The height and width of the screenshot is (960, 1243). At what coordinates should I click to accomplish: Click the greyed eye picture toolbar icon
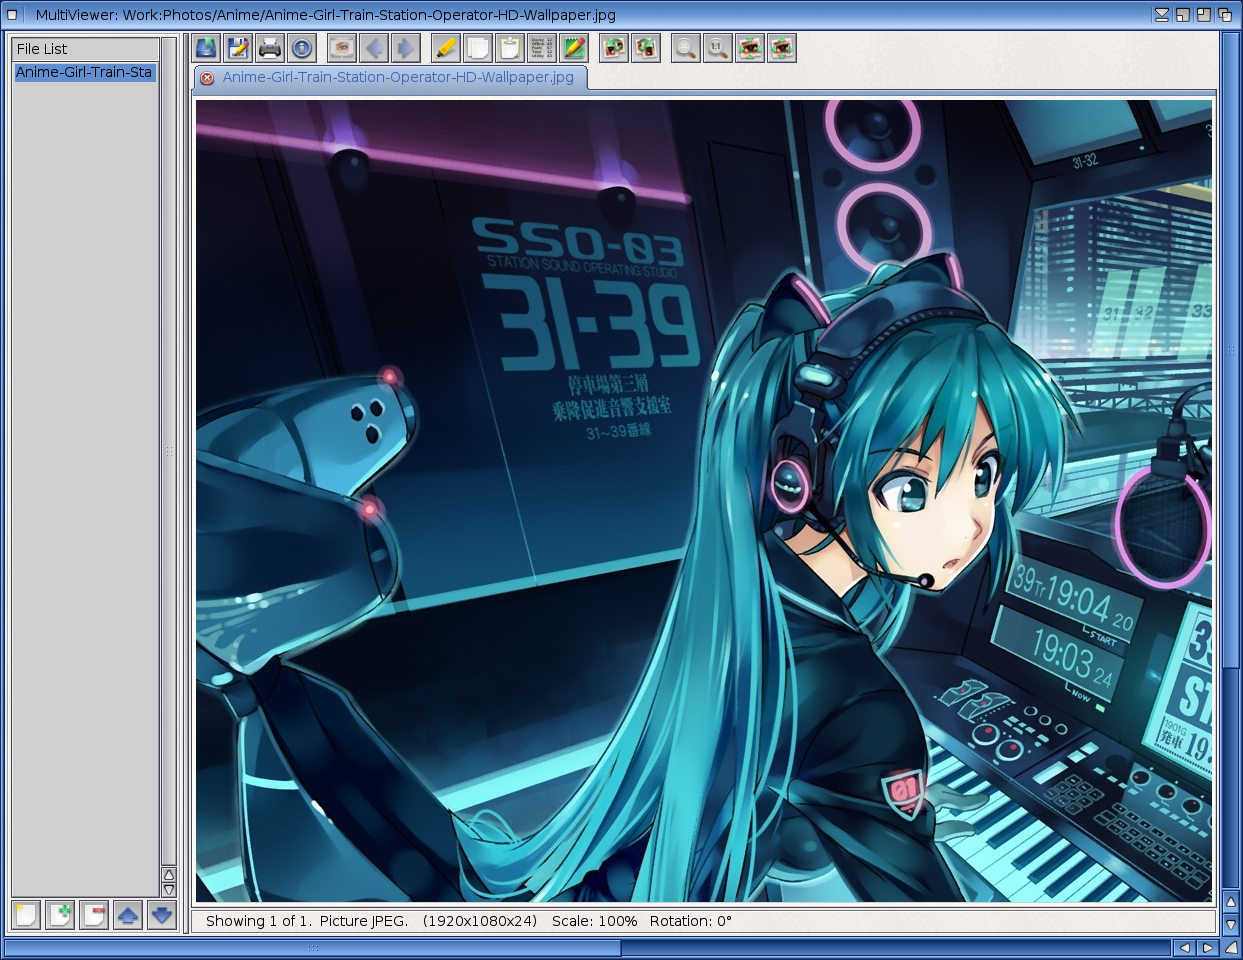click(x=342, y=47)
